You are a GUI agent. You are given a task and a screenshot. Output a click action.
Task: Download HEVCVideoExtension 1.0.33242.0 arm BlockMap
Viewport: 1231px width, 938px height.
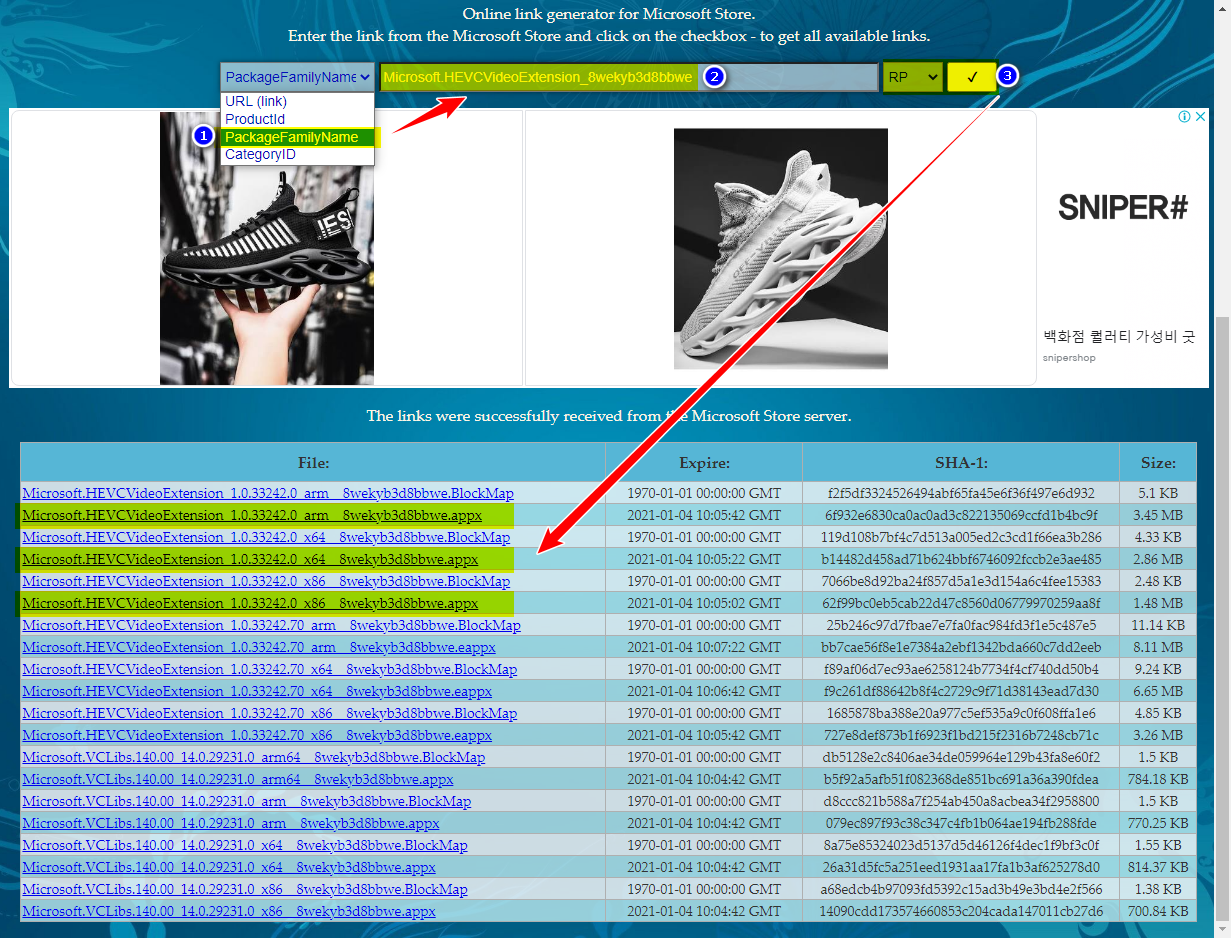pos(268,493)
